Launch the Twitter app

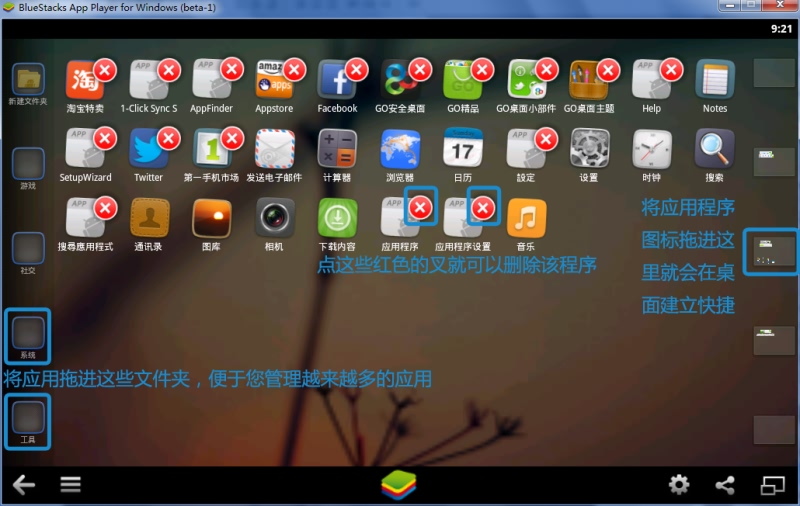pyautogui.click(x=148, y=149)
